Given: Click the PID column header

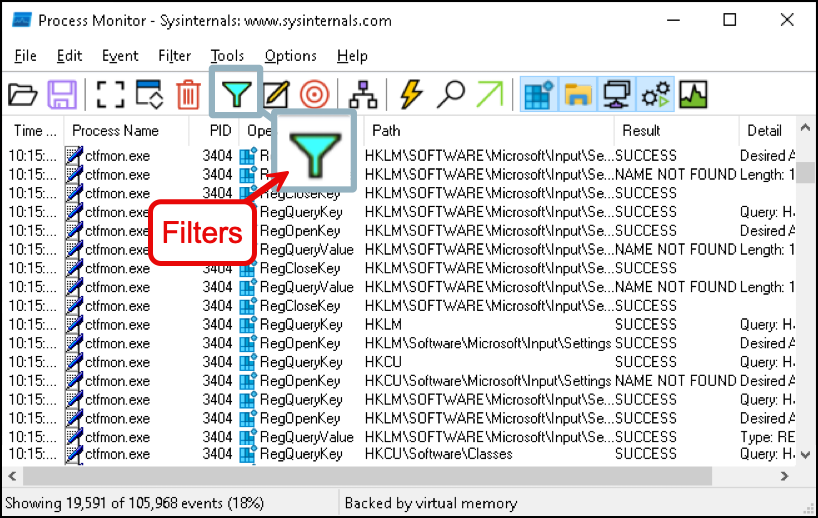Looking at the screenshot, I should [220, 130].
